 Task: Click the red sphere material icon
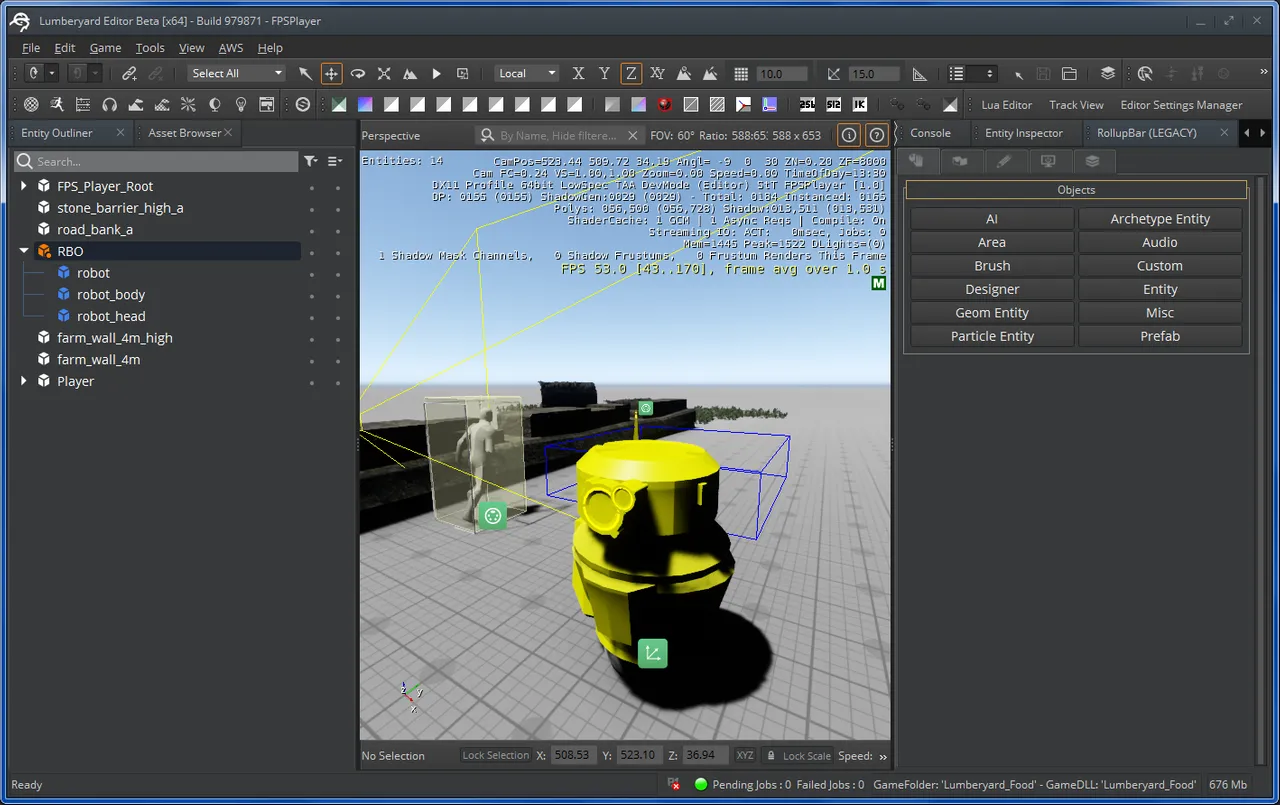665,104
